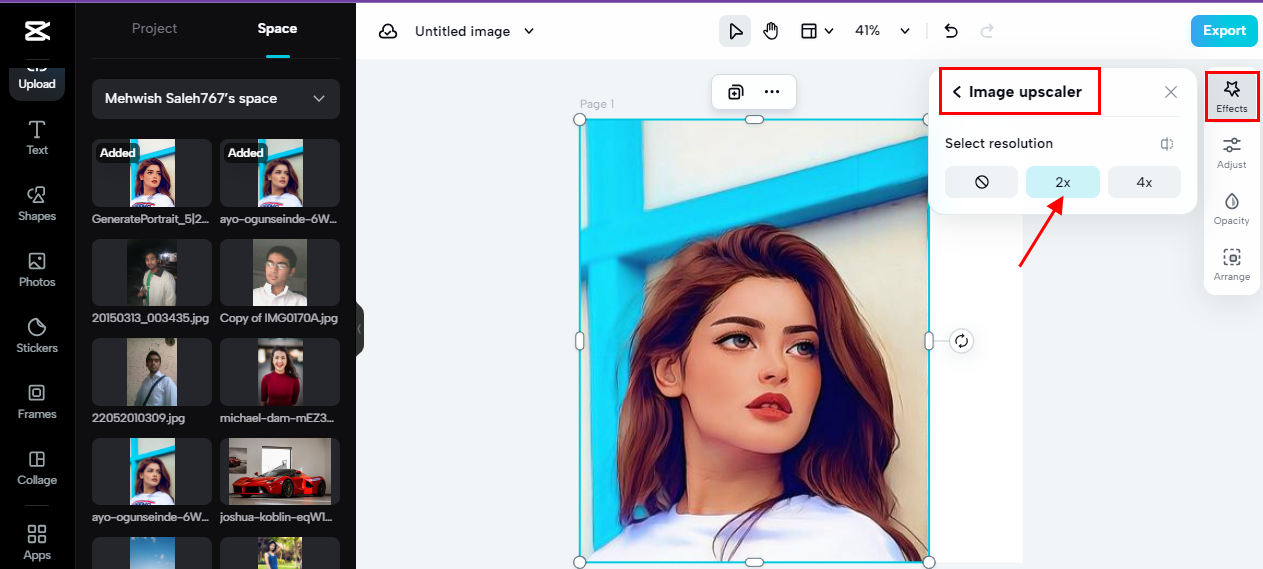Click the Export button
1263x569 pixels.
click(1224, 31)
